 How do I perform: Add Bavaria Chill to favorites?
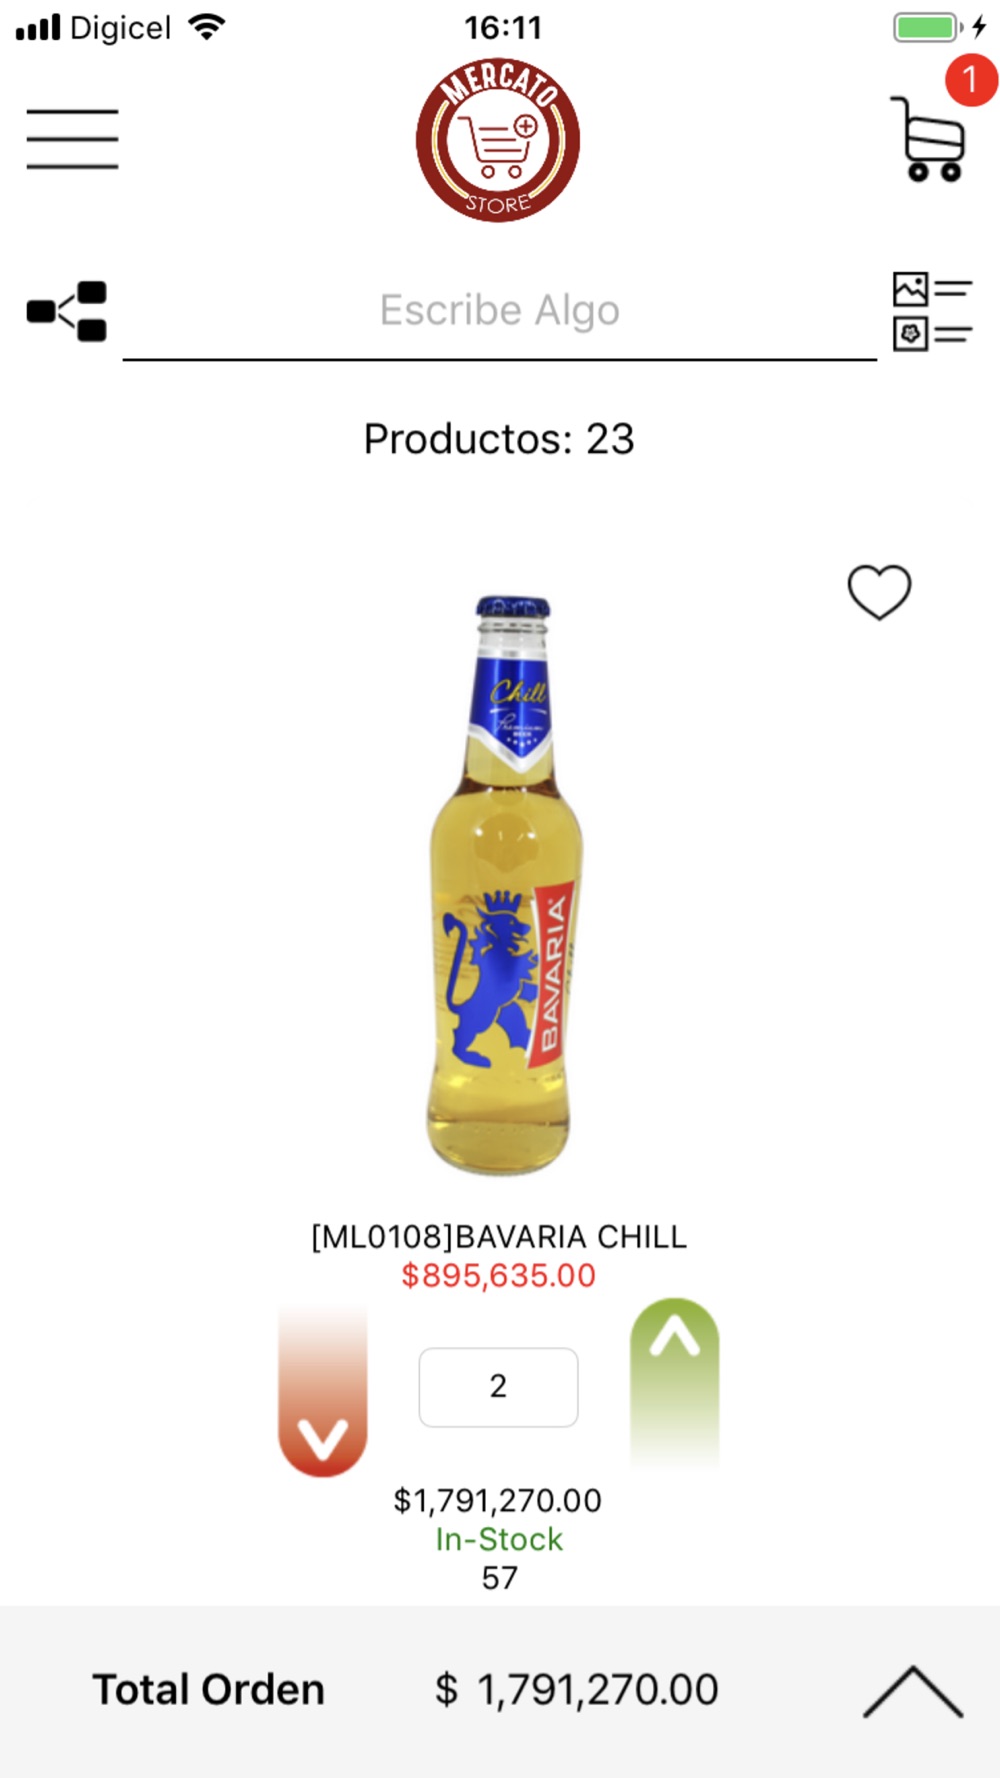[879, 592]
